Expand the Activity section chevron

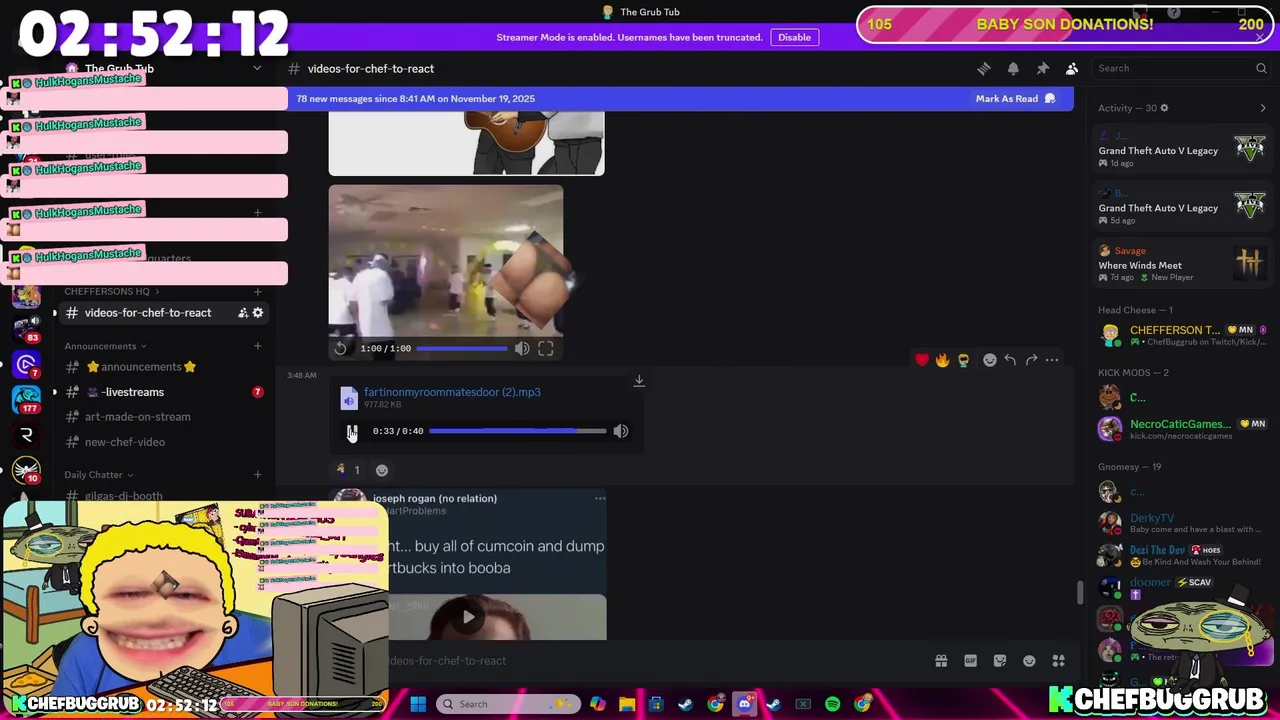click(x=1262, y=108)
